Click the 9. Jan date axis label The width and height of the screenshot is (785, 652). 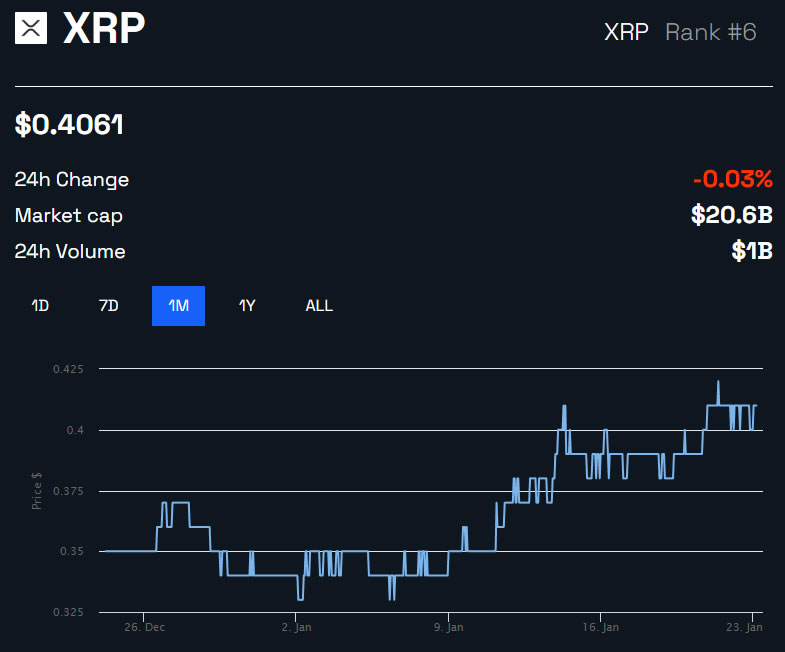point(448,628)
